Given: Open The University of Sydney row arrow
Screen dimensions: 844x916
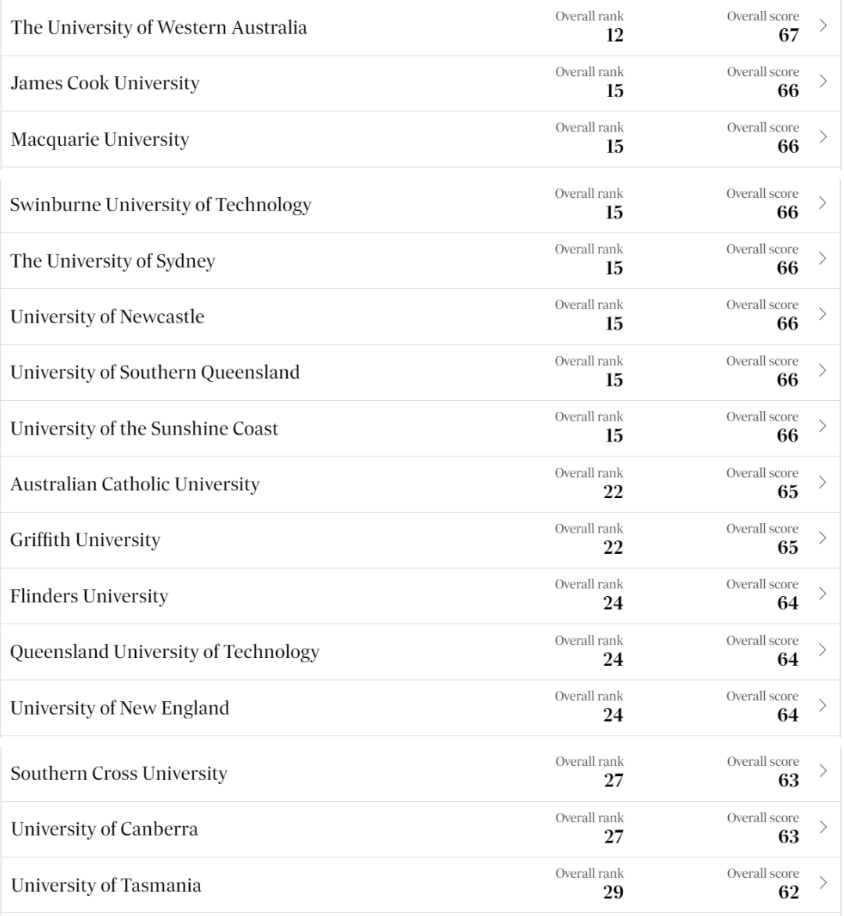Looking at the screenshot, I should [822, 258].
